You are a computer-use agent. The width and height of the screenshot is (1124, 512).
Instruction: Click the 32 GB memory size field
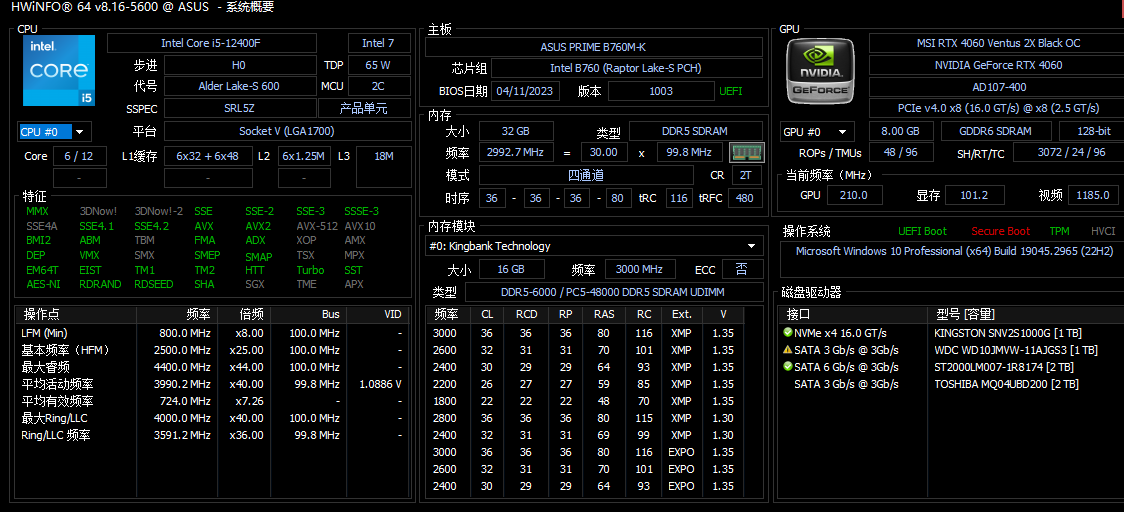516,131
